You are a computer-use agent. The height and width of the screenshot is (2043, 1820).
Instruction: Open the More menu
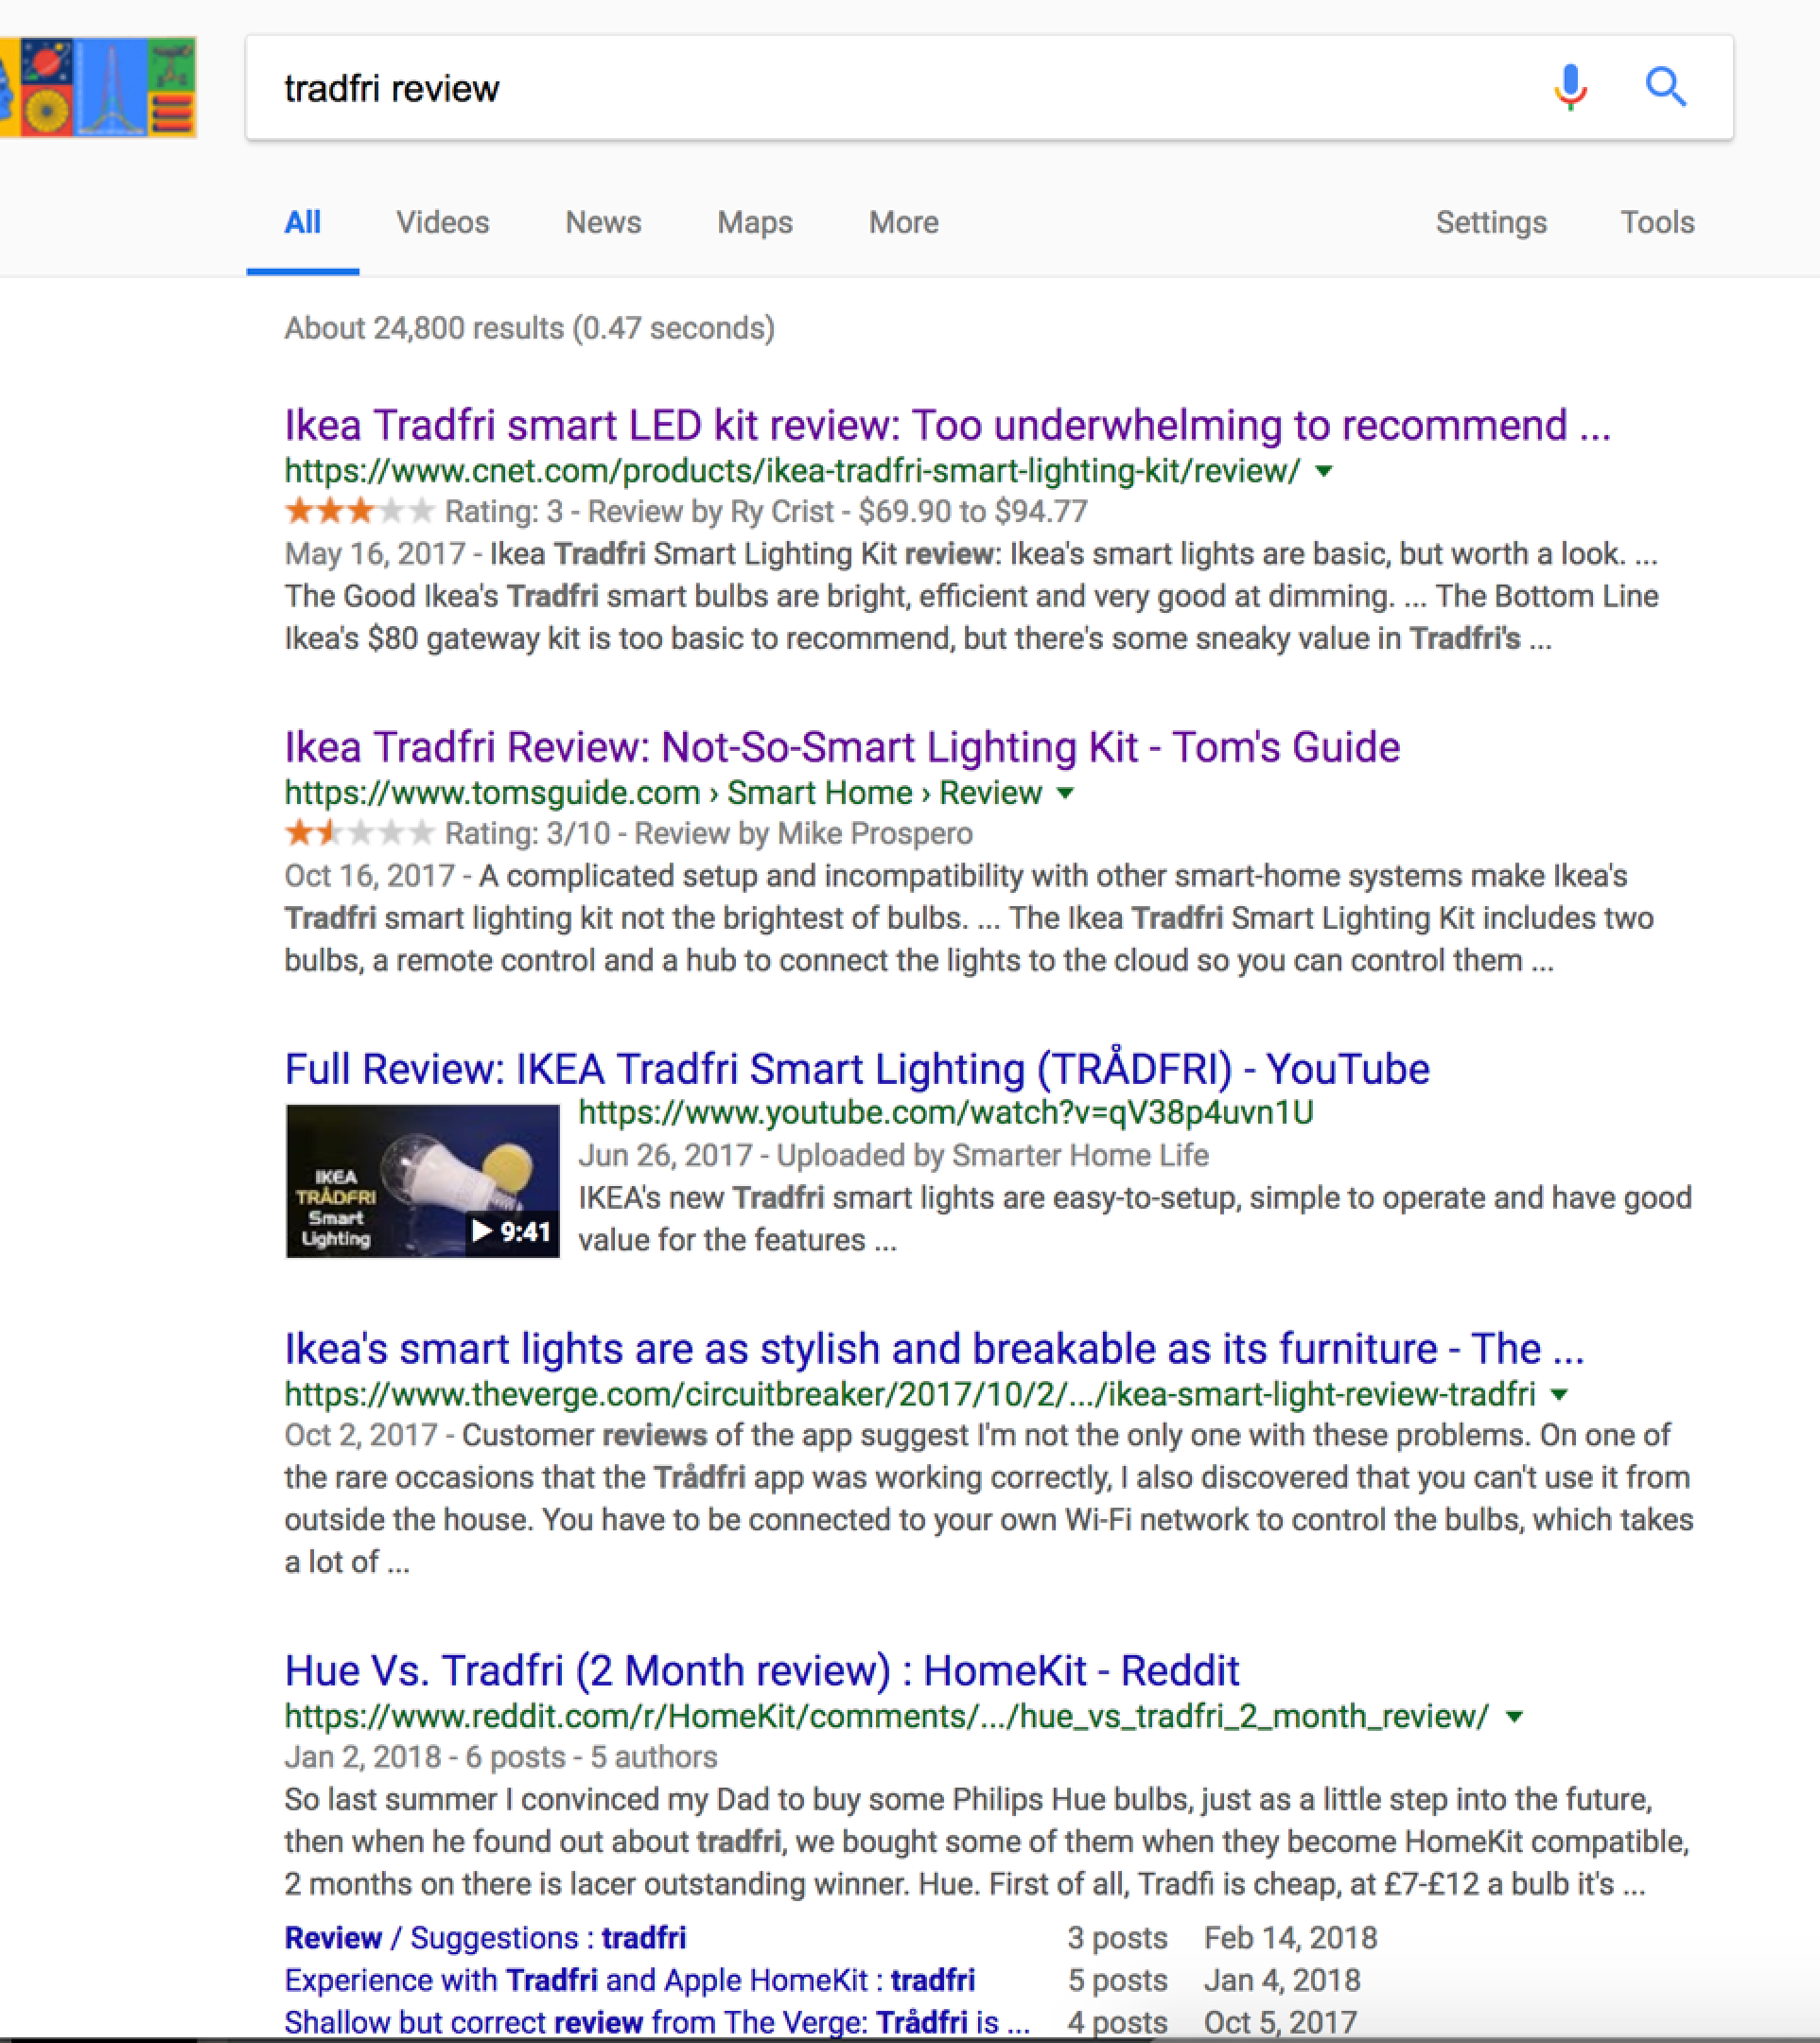point(903,222)
